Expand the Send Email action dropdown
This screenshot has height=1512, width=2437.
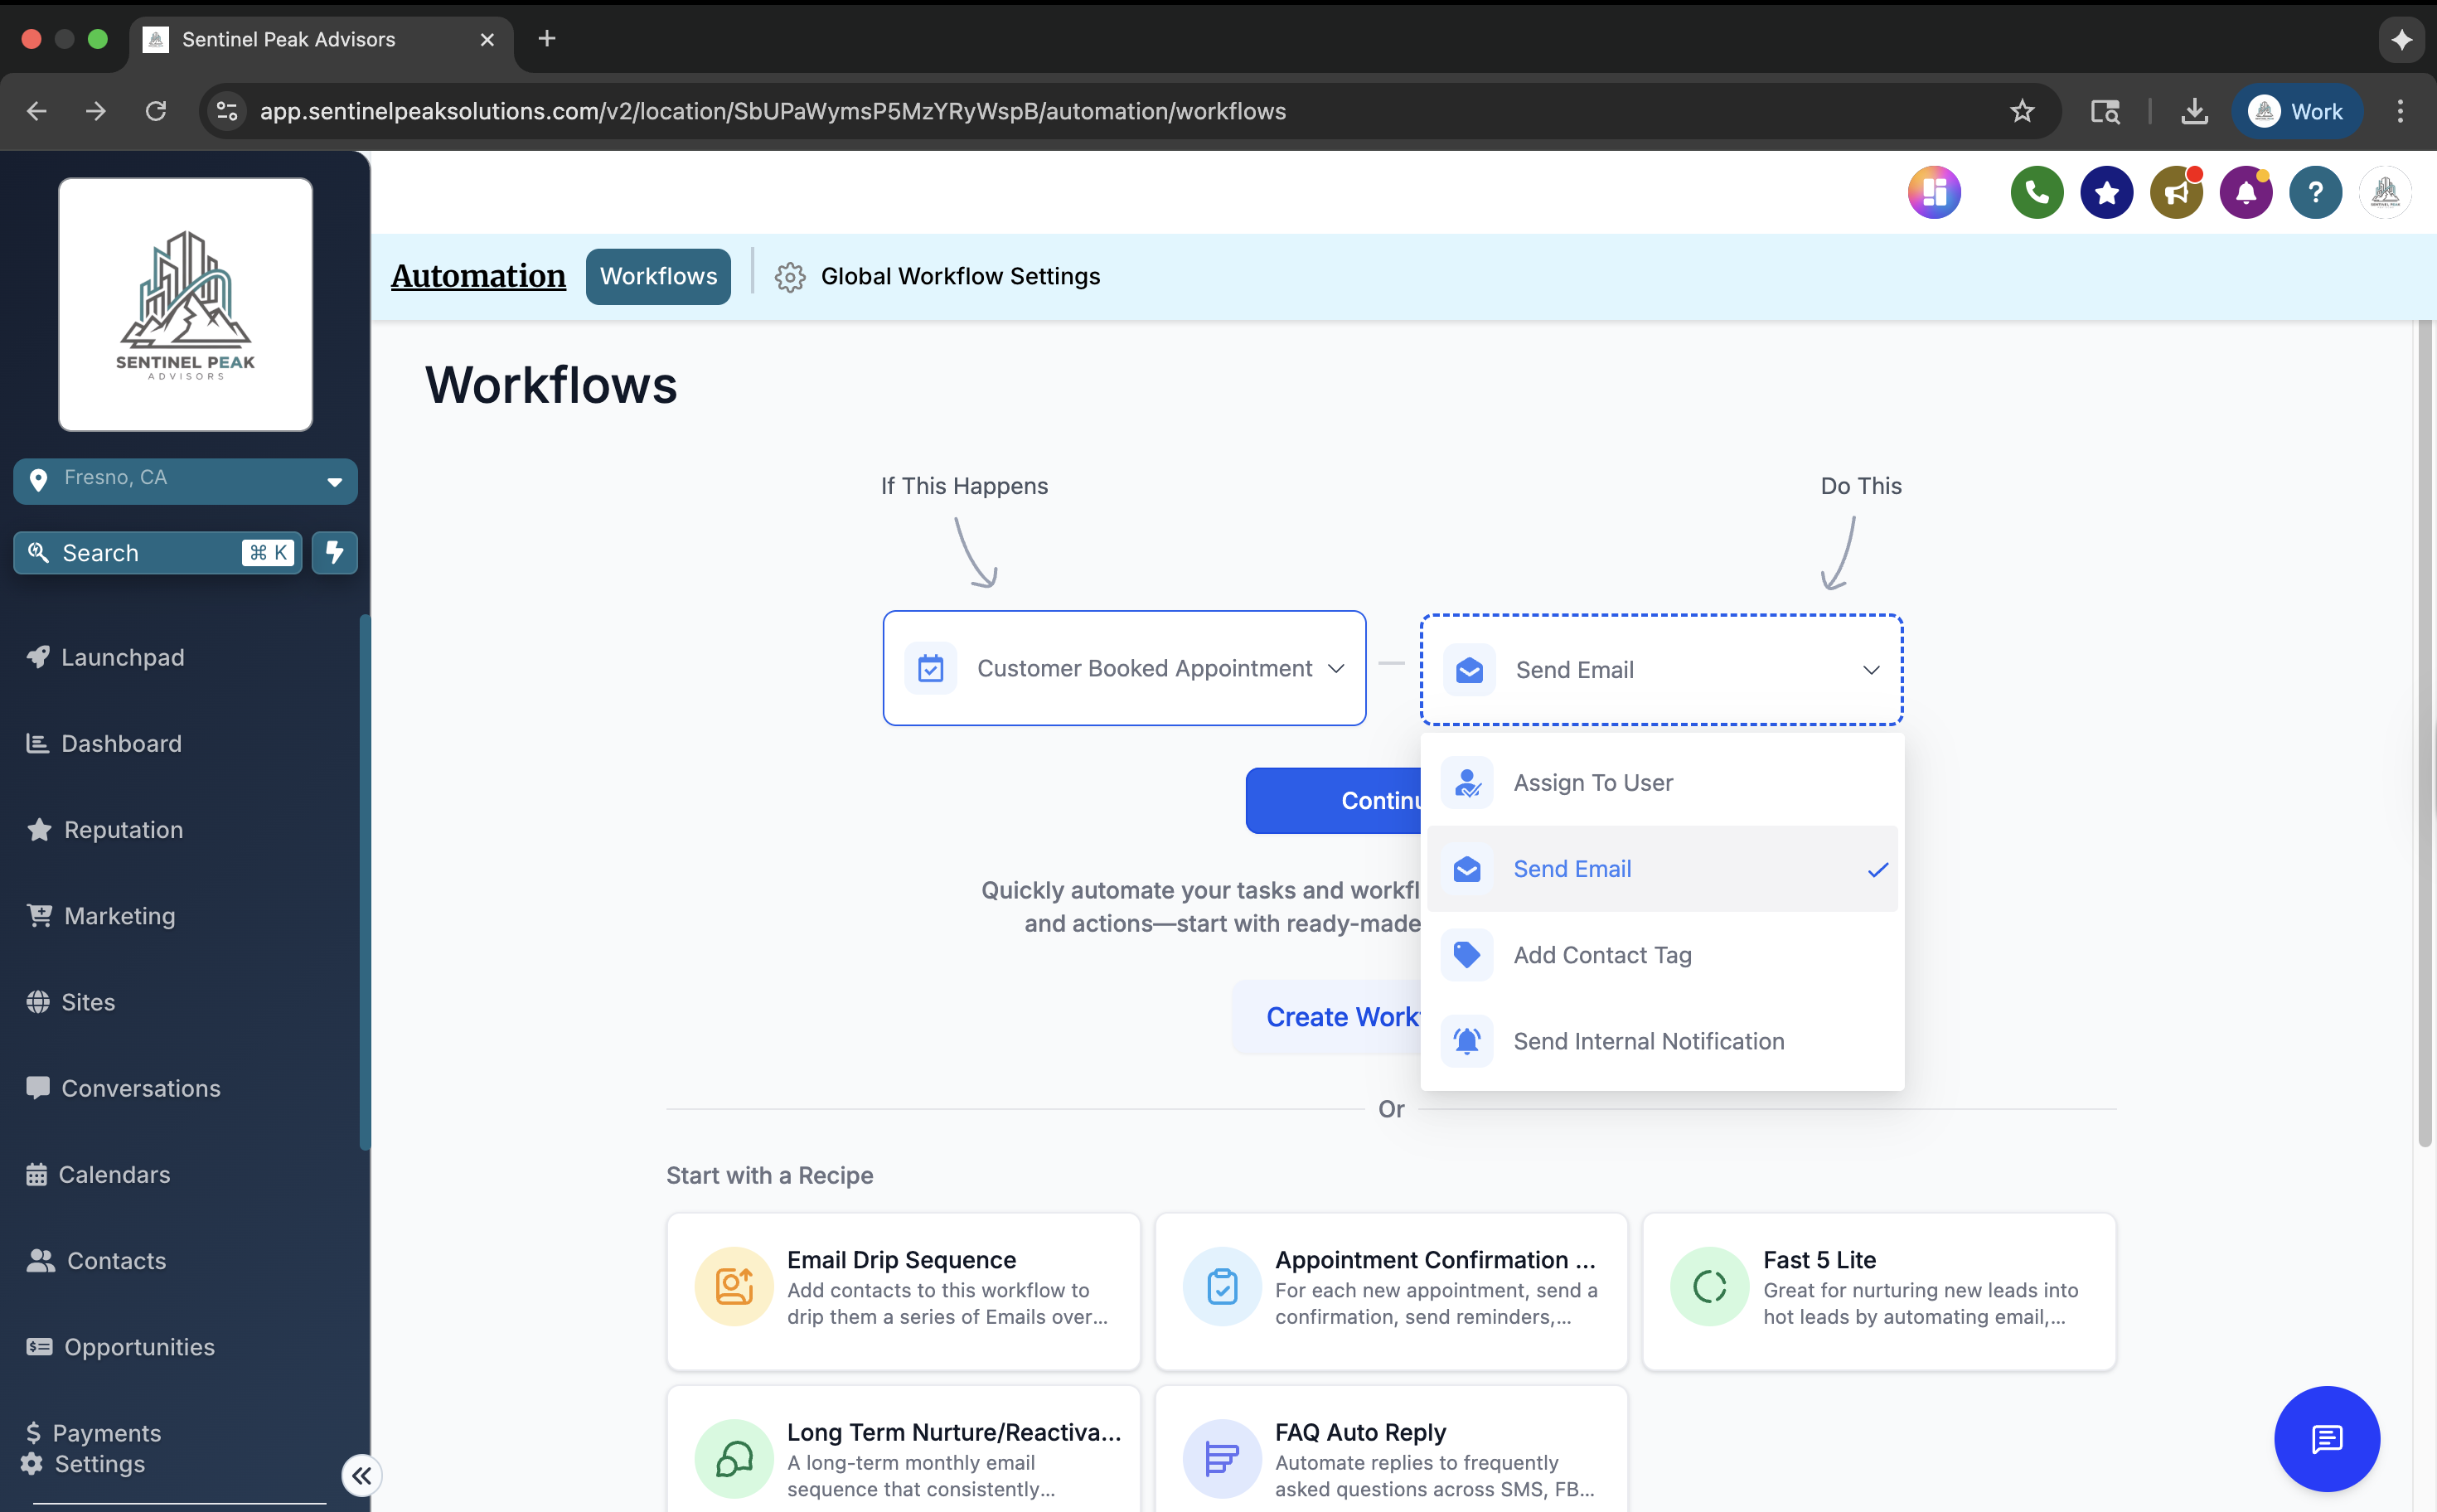[1870, 669]
